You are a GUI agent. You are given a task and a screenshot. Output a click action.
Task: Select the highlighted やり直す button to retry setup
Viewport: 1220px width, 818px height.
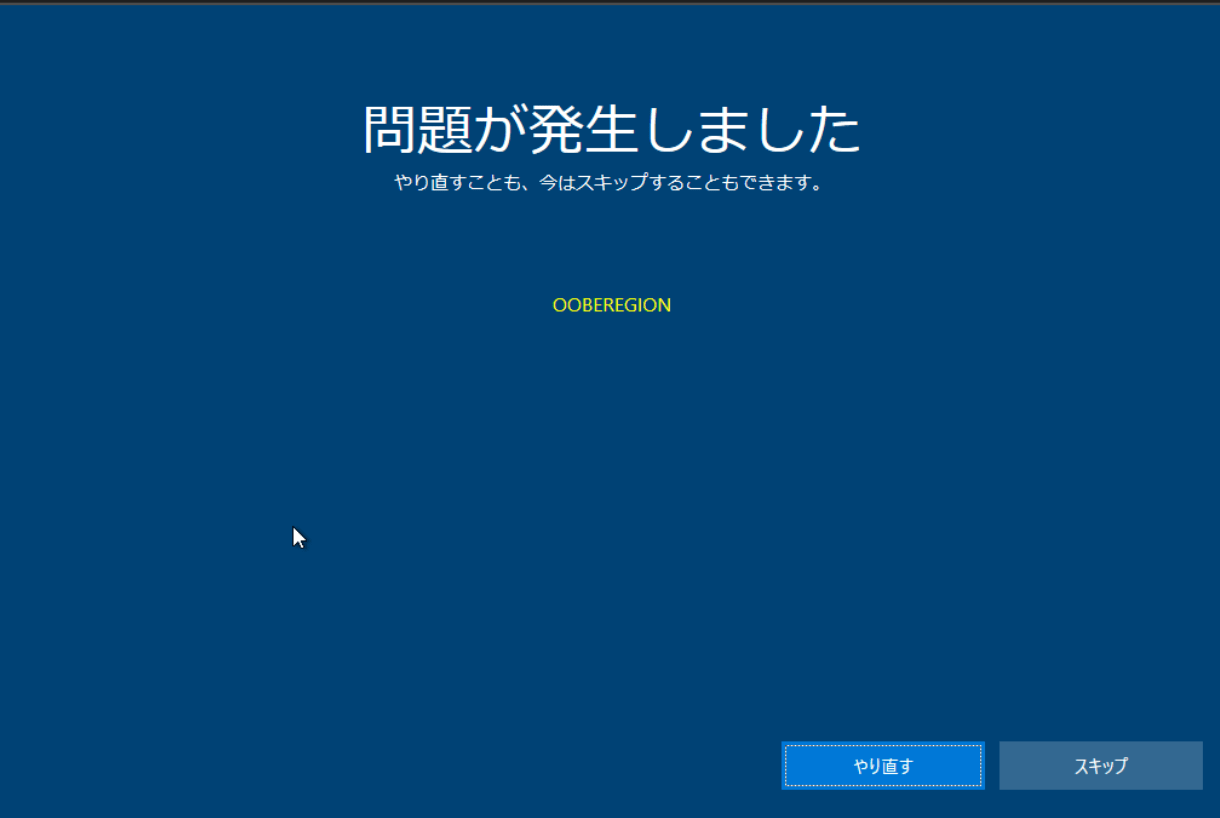click(x=883, y=765)
